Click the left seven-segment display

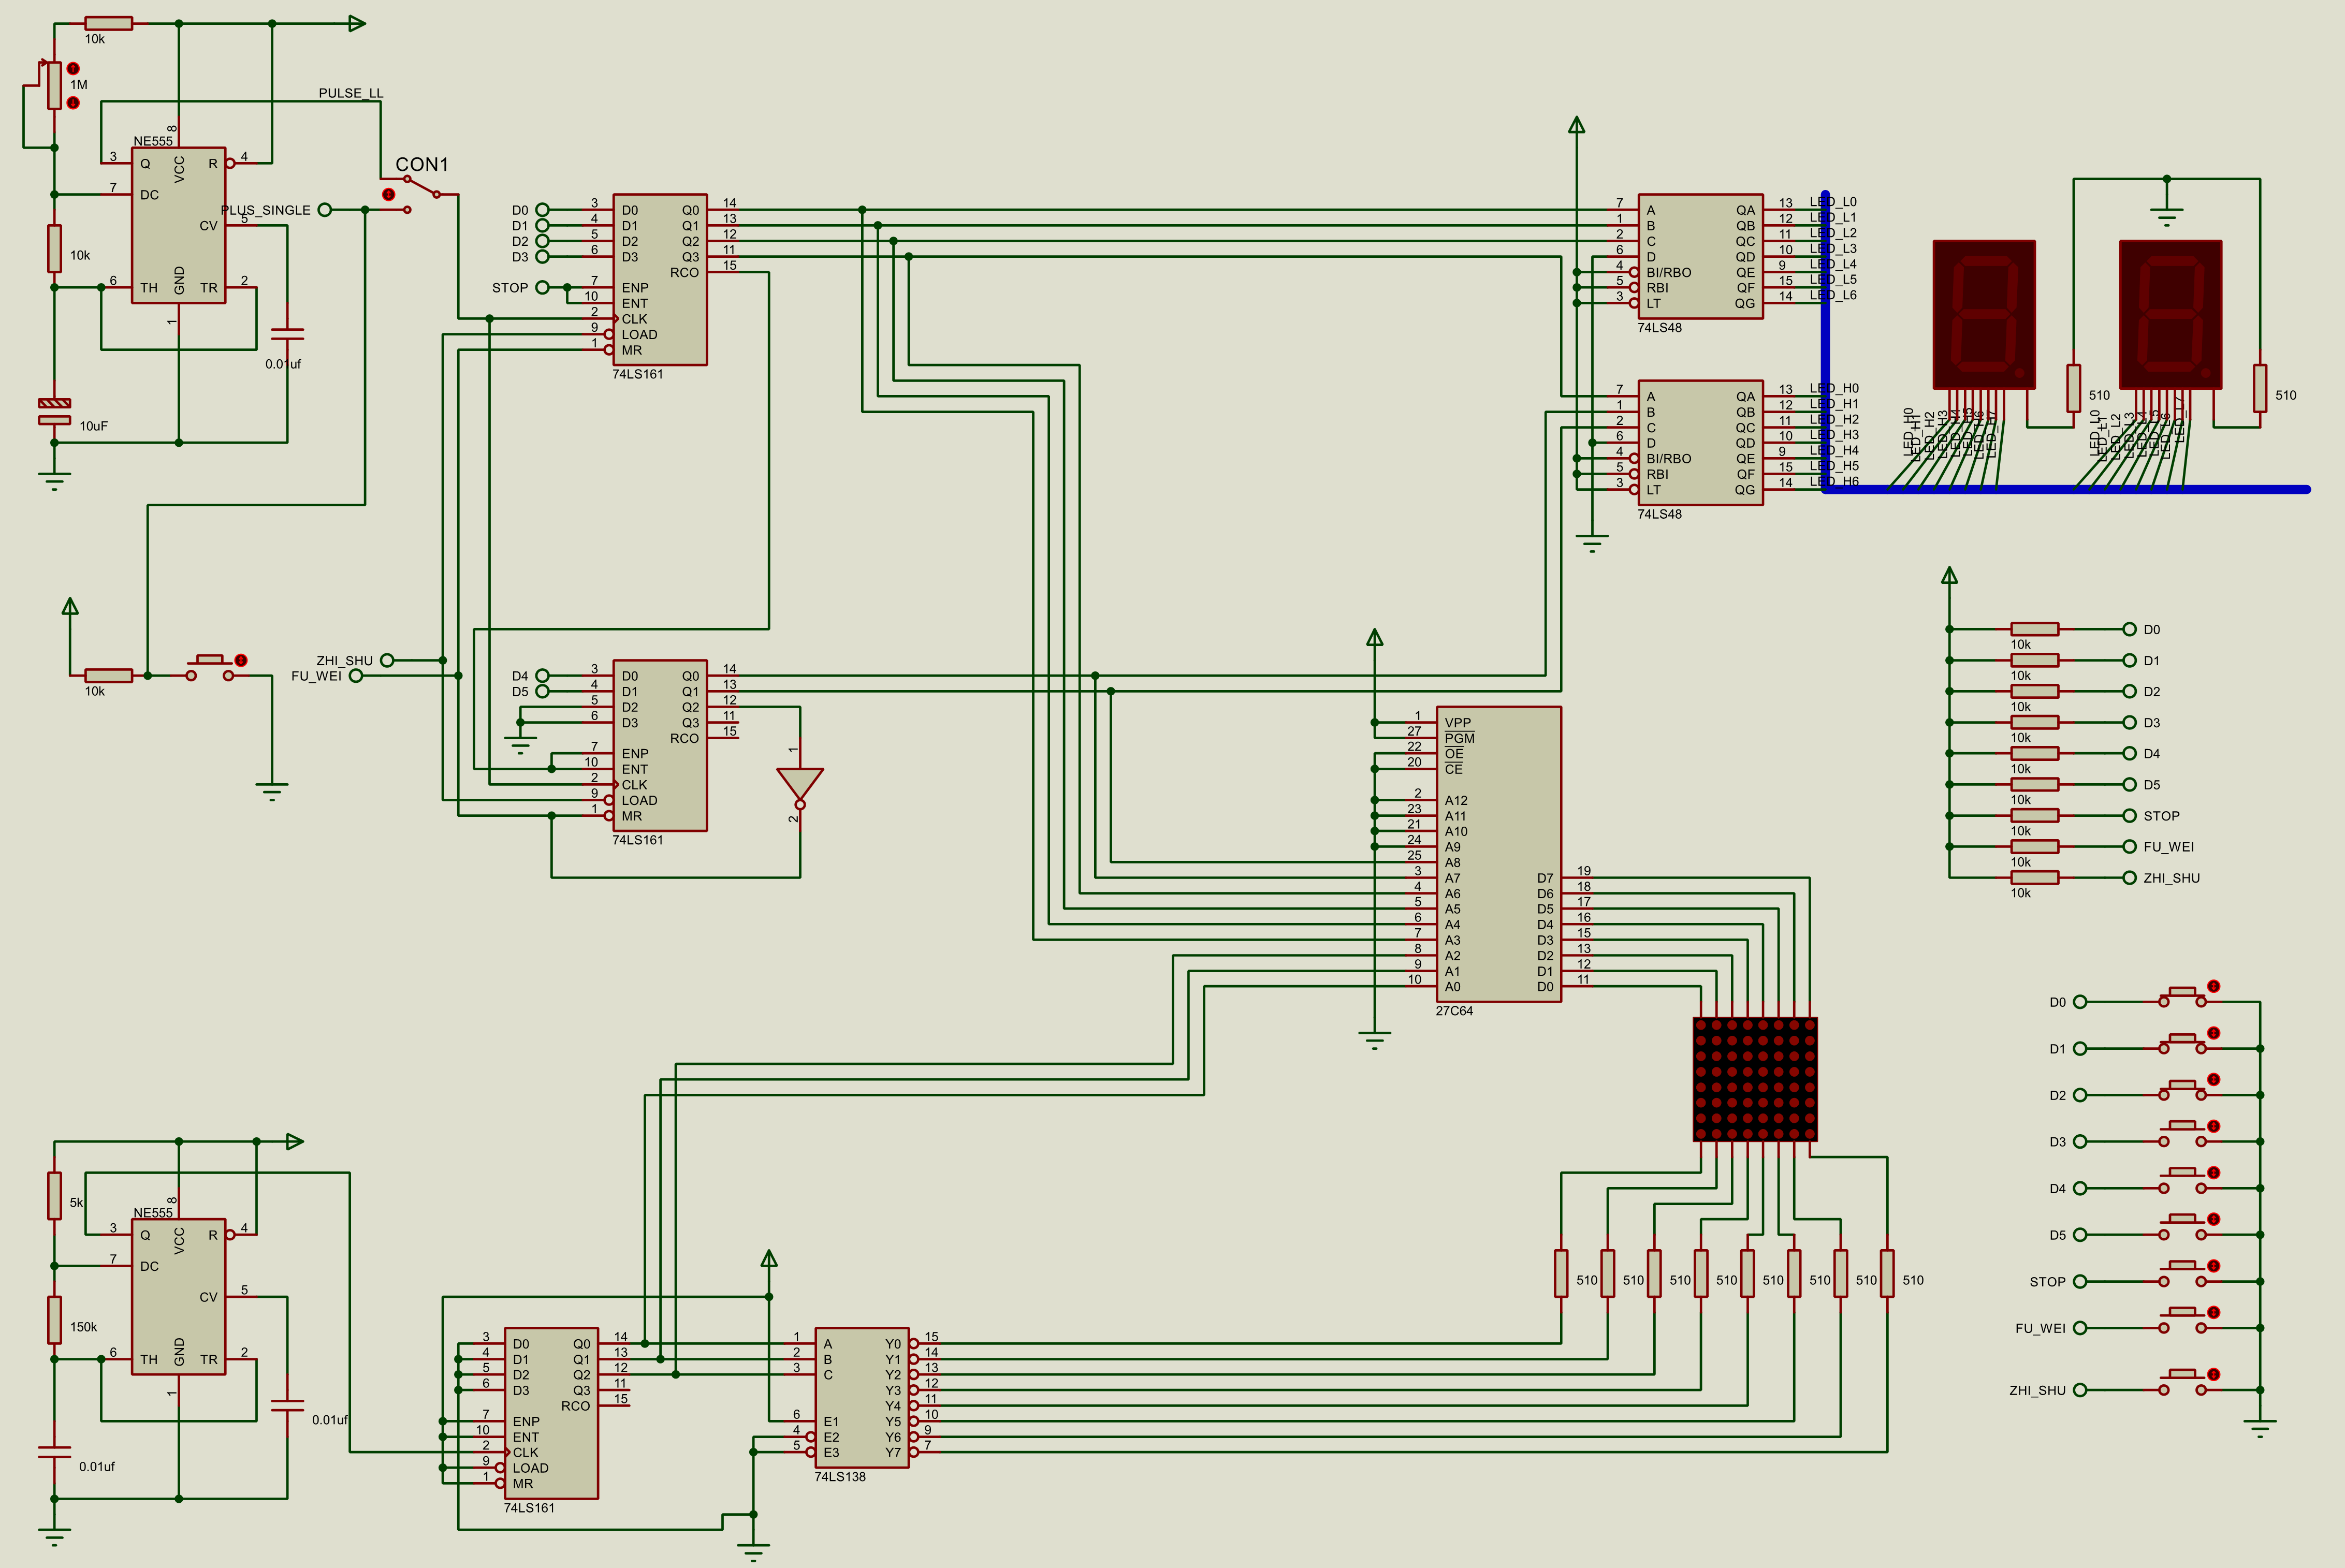(x=1984, y=314)
